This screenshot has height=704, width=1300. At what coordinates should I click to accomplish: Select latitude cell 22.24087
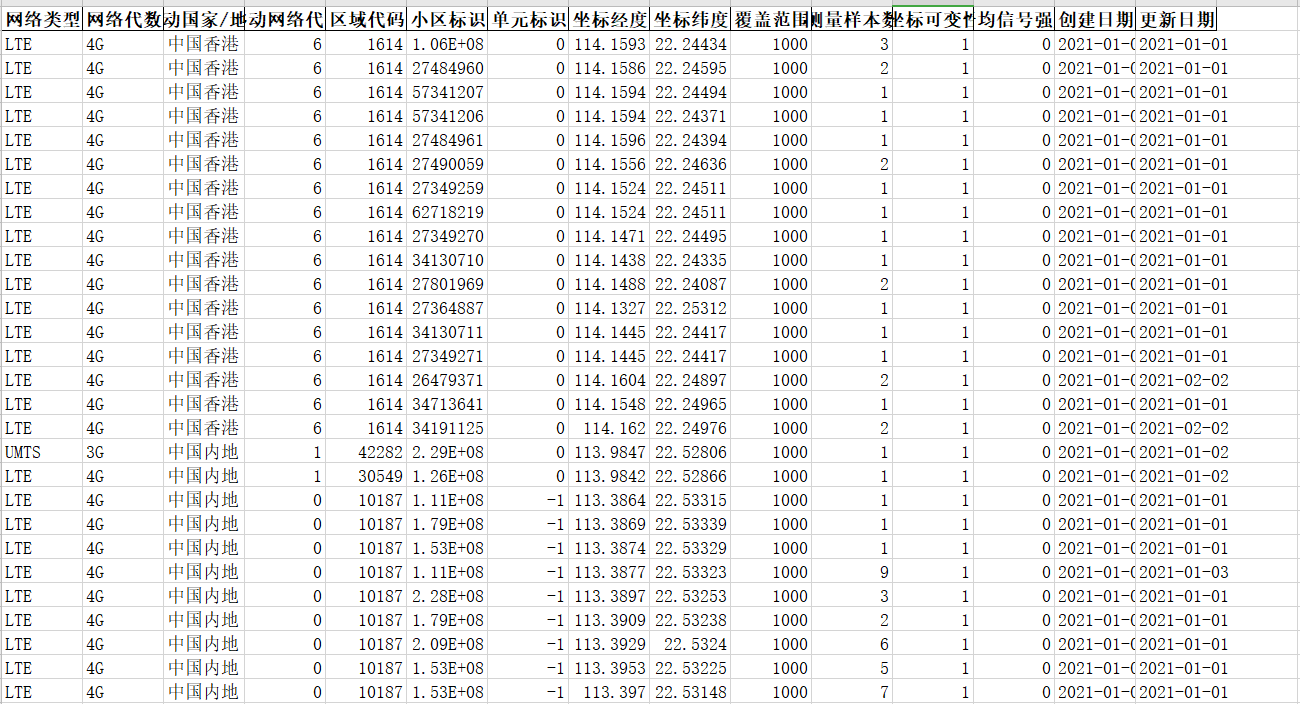click(690, 284)
